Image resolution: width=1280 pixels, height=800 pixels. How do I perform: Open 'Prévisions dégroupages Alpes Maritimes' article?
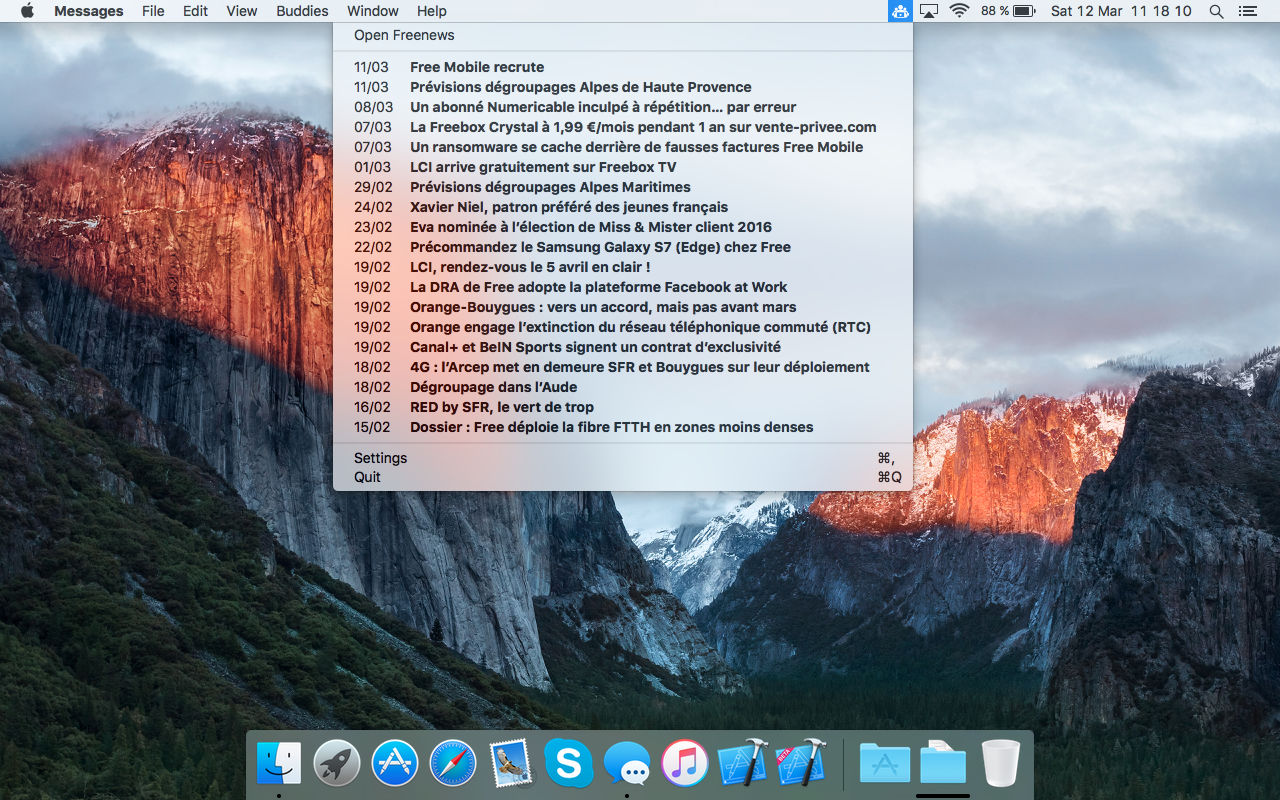pos(623,187)
